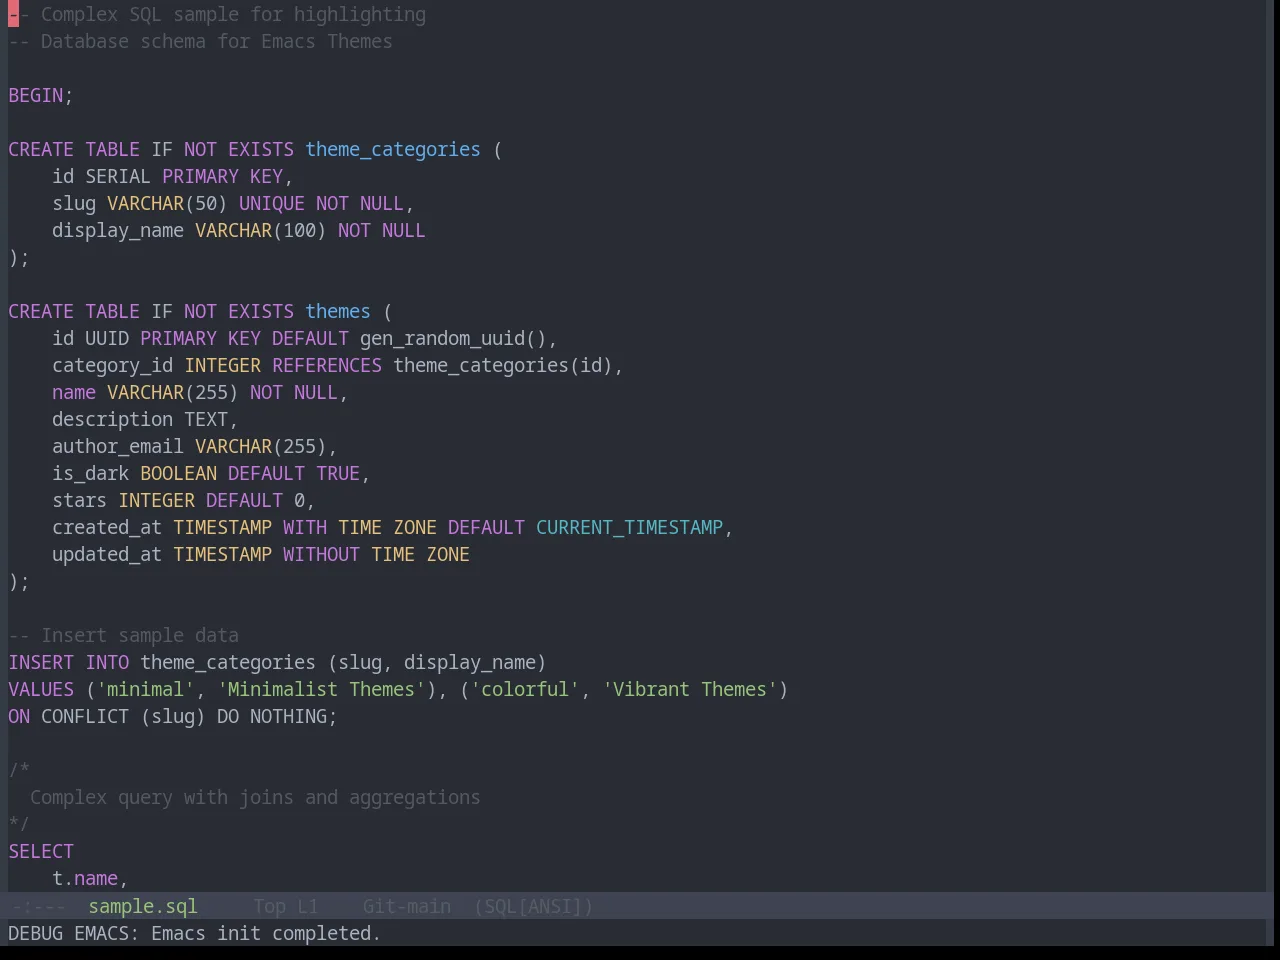Click the is_dark column name

(91, 473)
